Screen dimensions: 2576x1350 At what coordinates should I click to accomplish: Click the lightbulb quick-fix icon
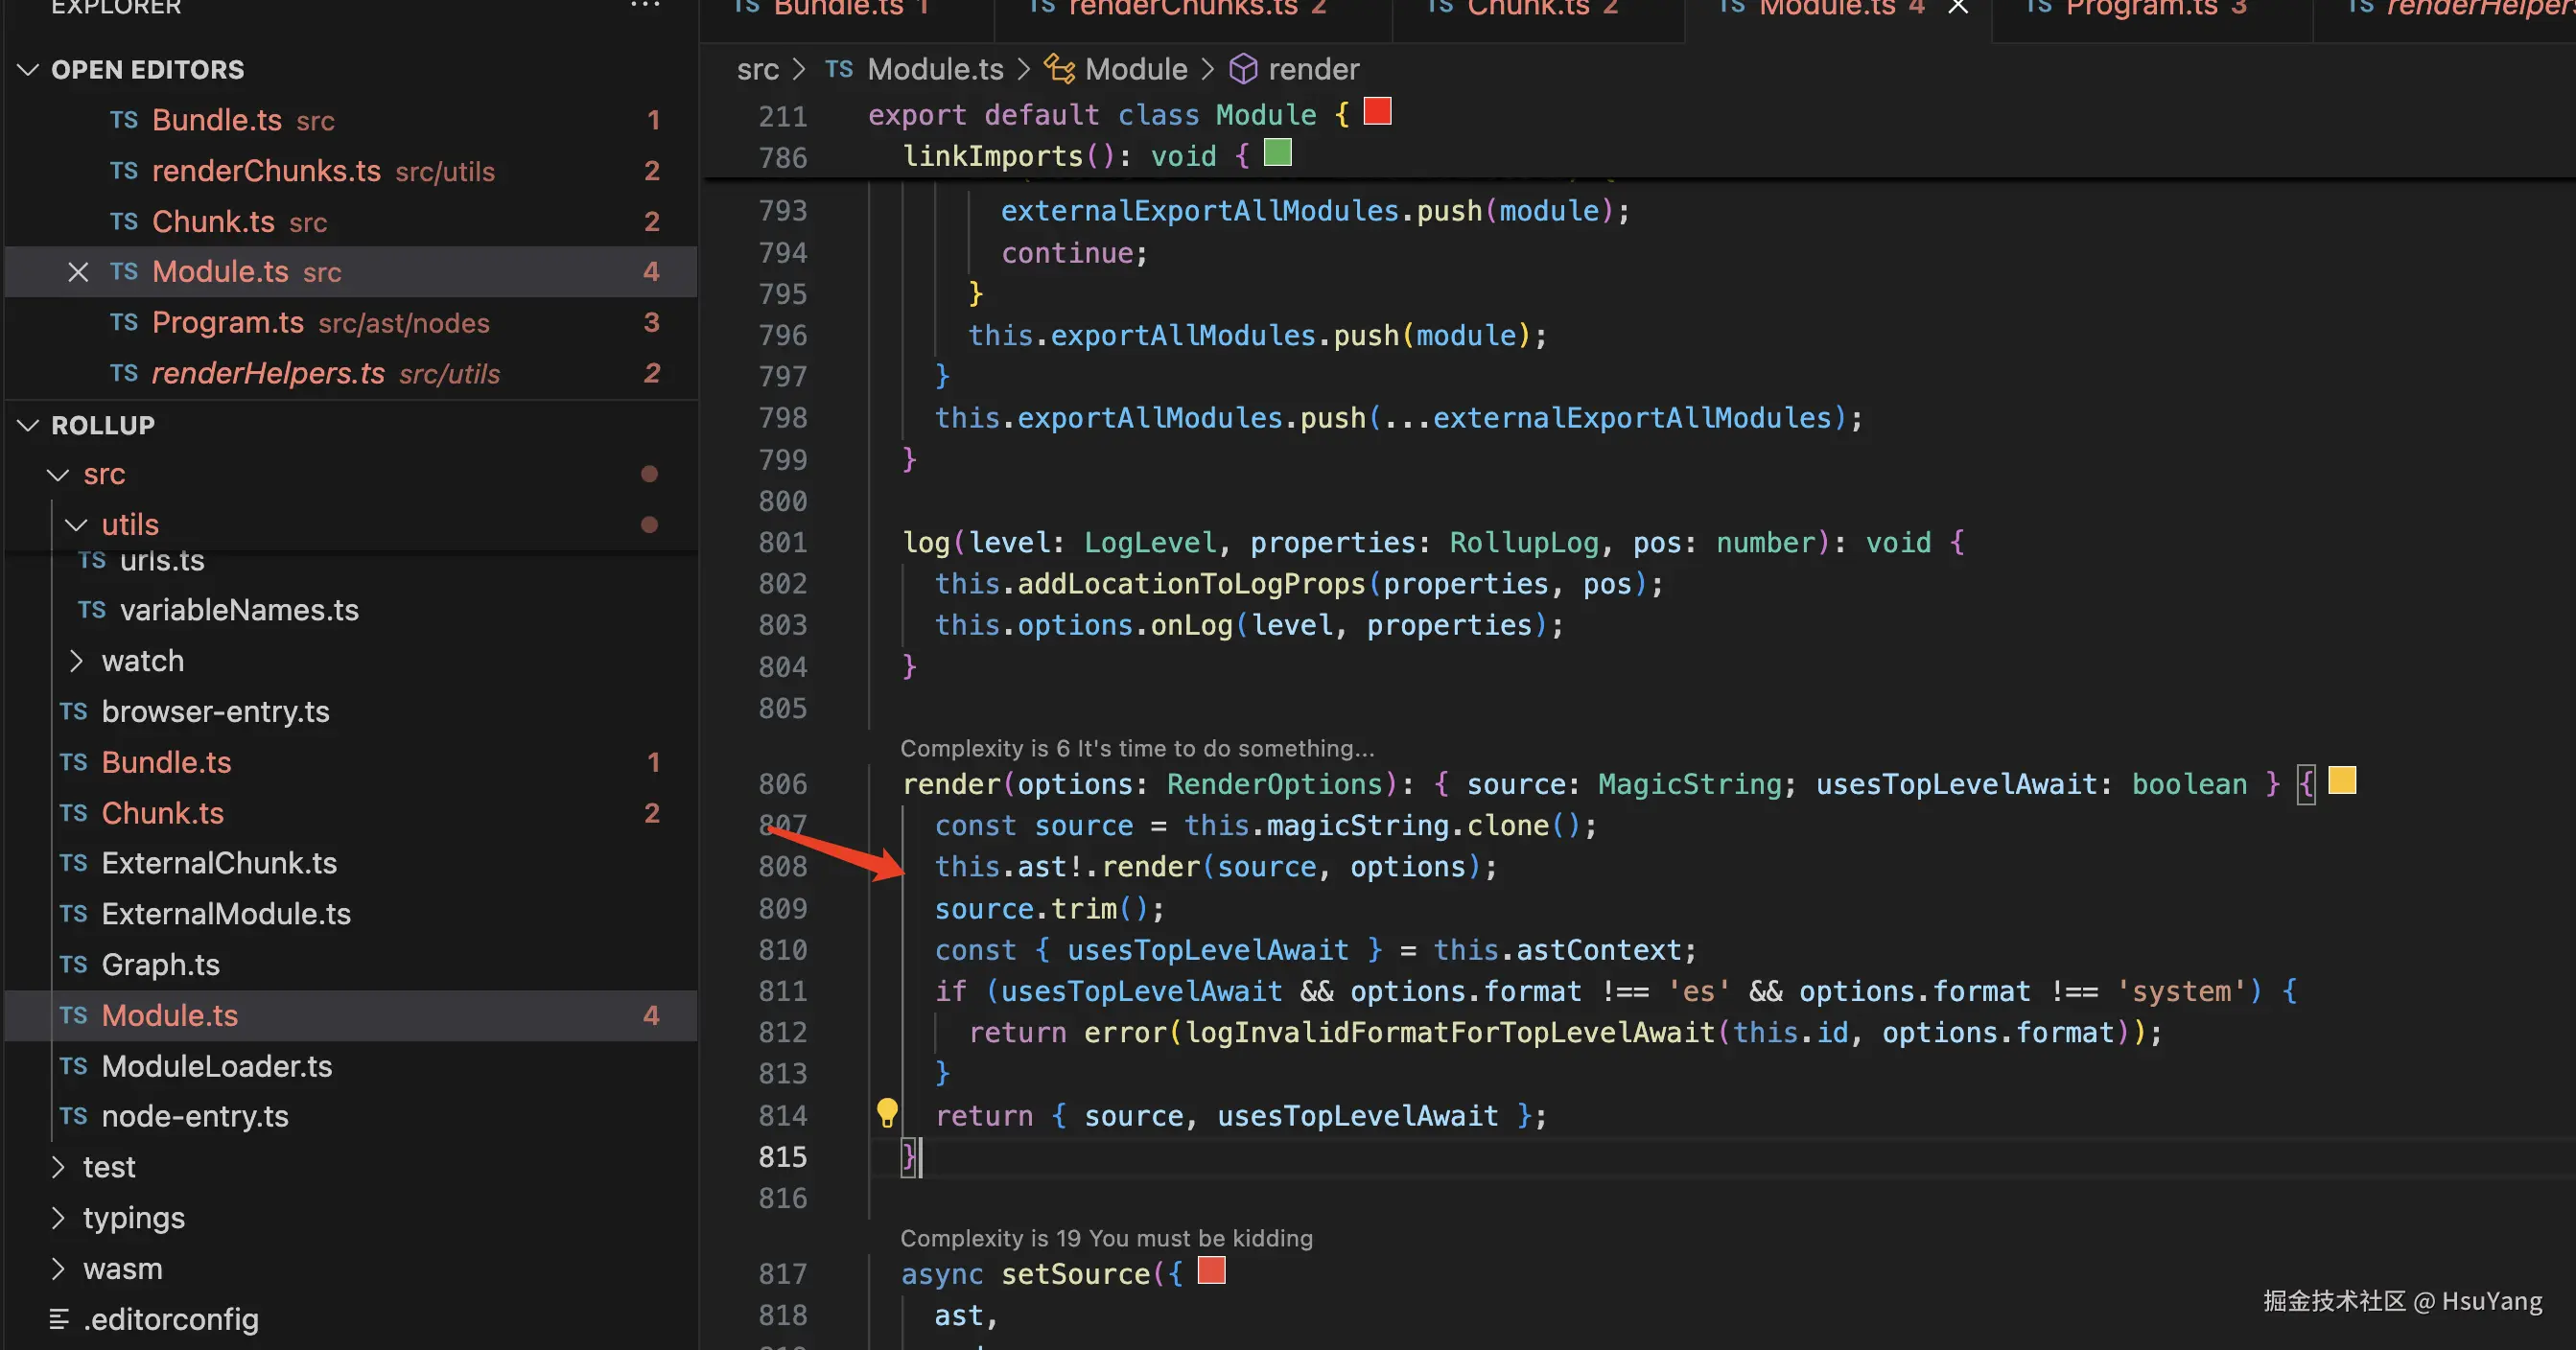(886, 1112)
